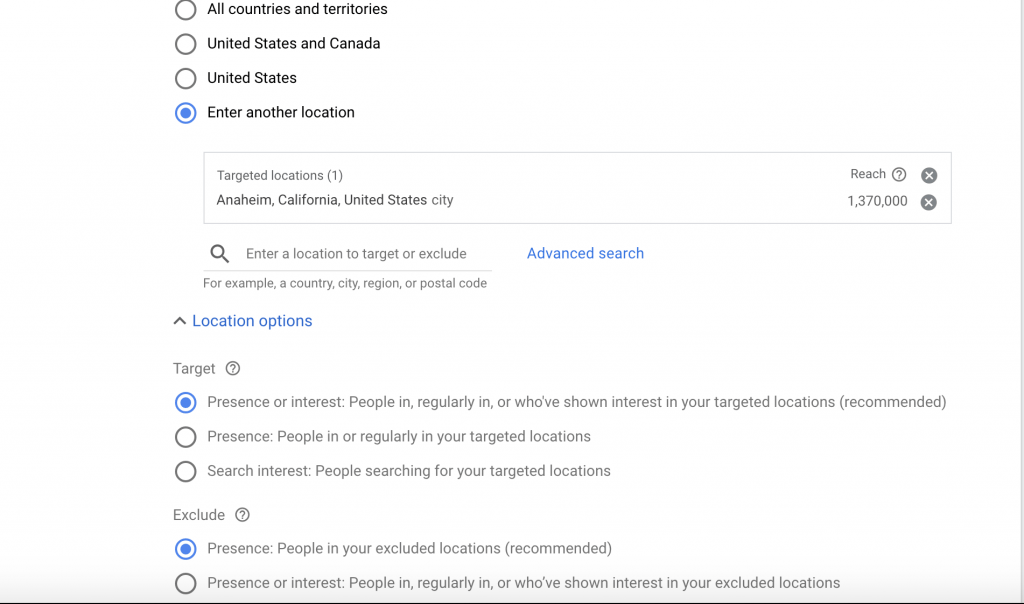Choose Presence: People in or regularly in option

point(185,437)
